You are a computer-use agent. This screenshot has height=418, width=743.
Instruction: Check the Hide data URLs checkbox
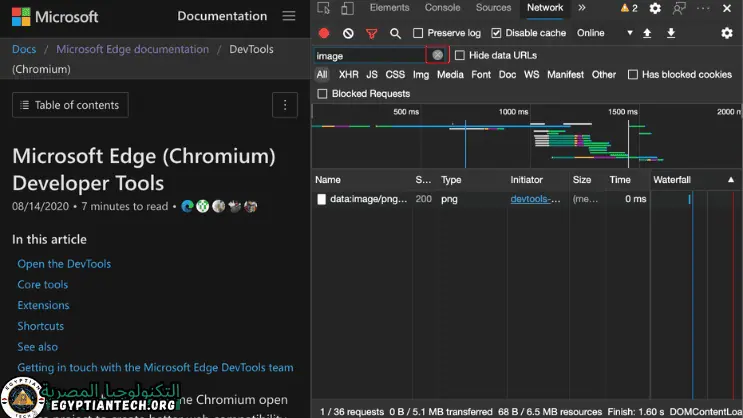pyautogui.click(x=460, y=55)
